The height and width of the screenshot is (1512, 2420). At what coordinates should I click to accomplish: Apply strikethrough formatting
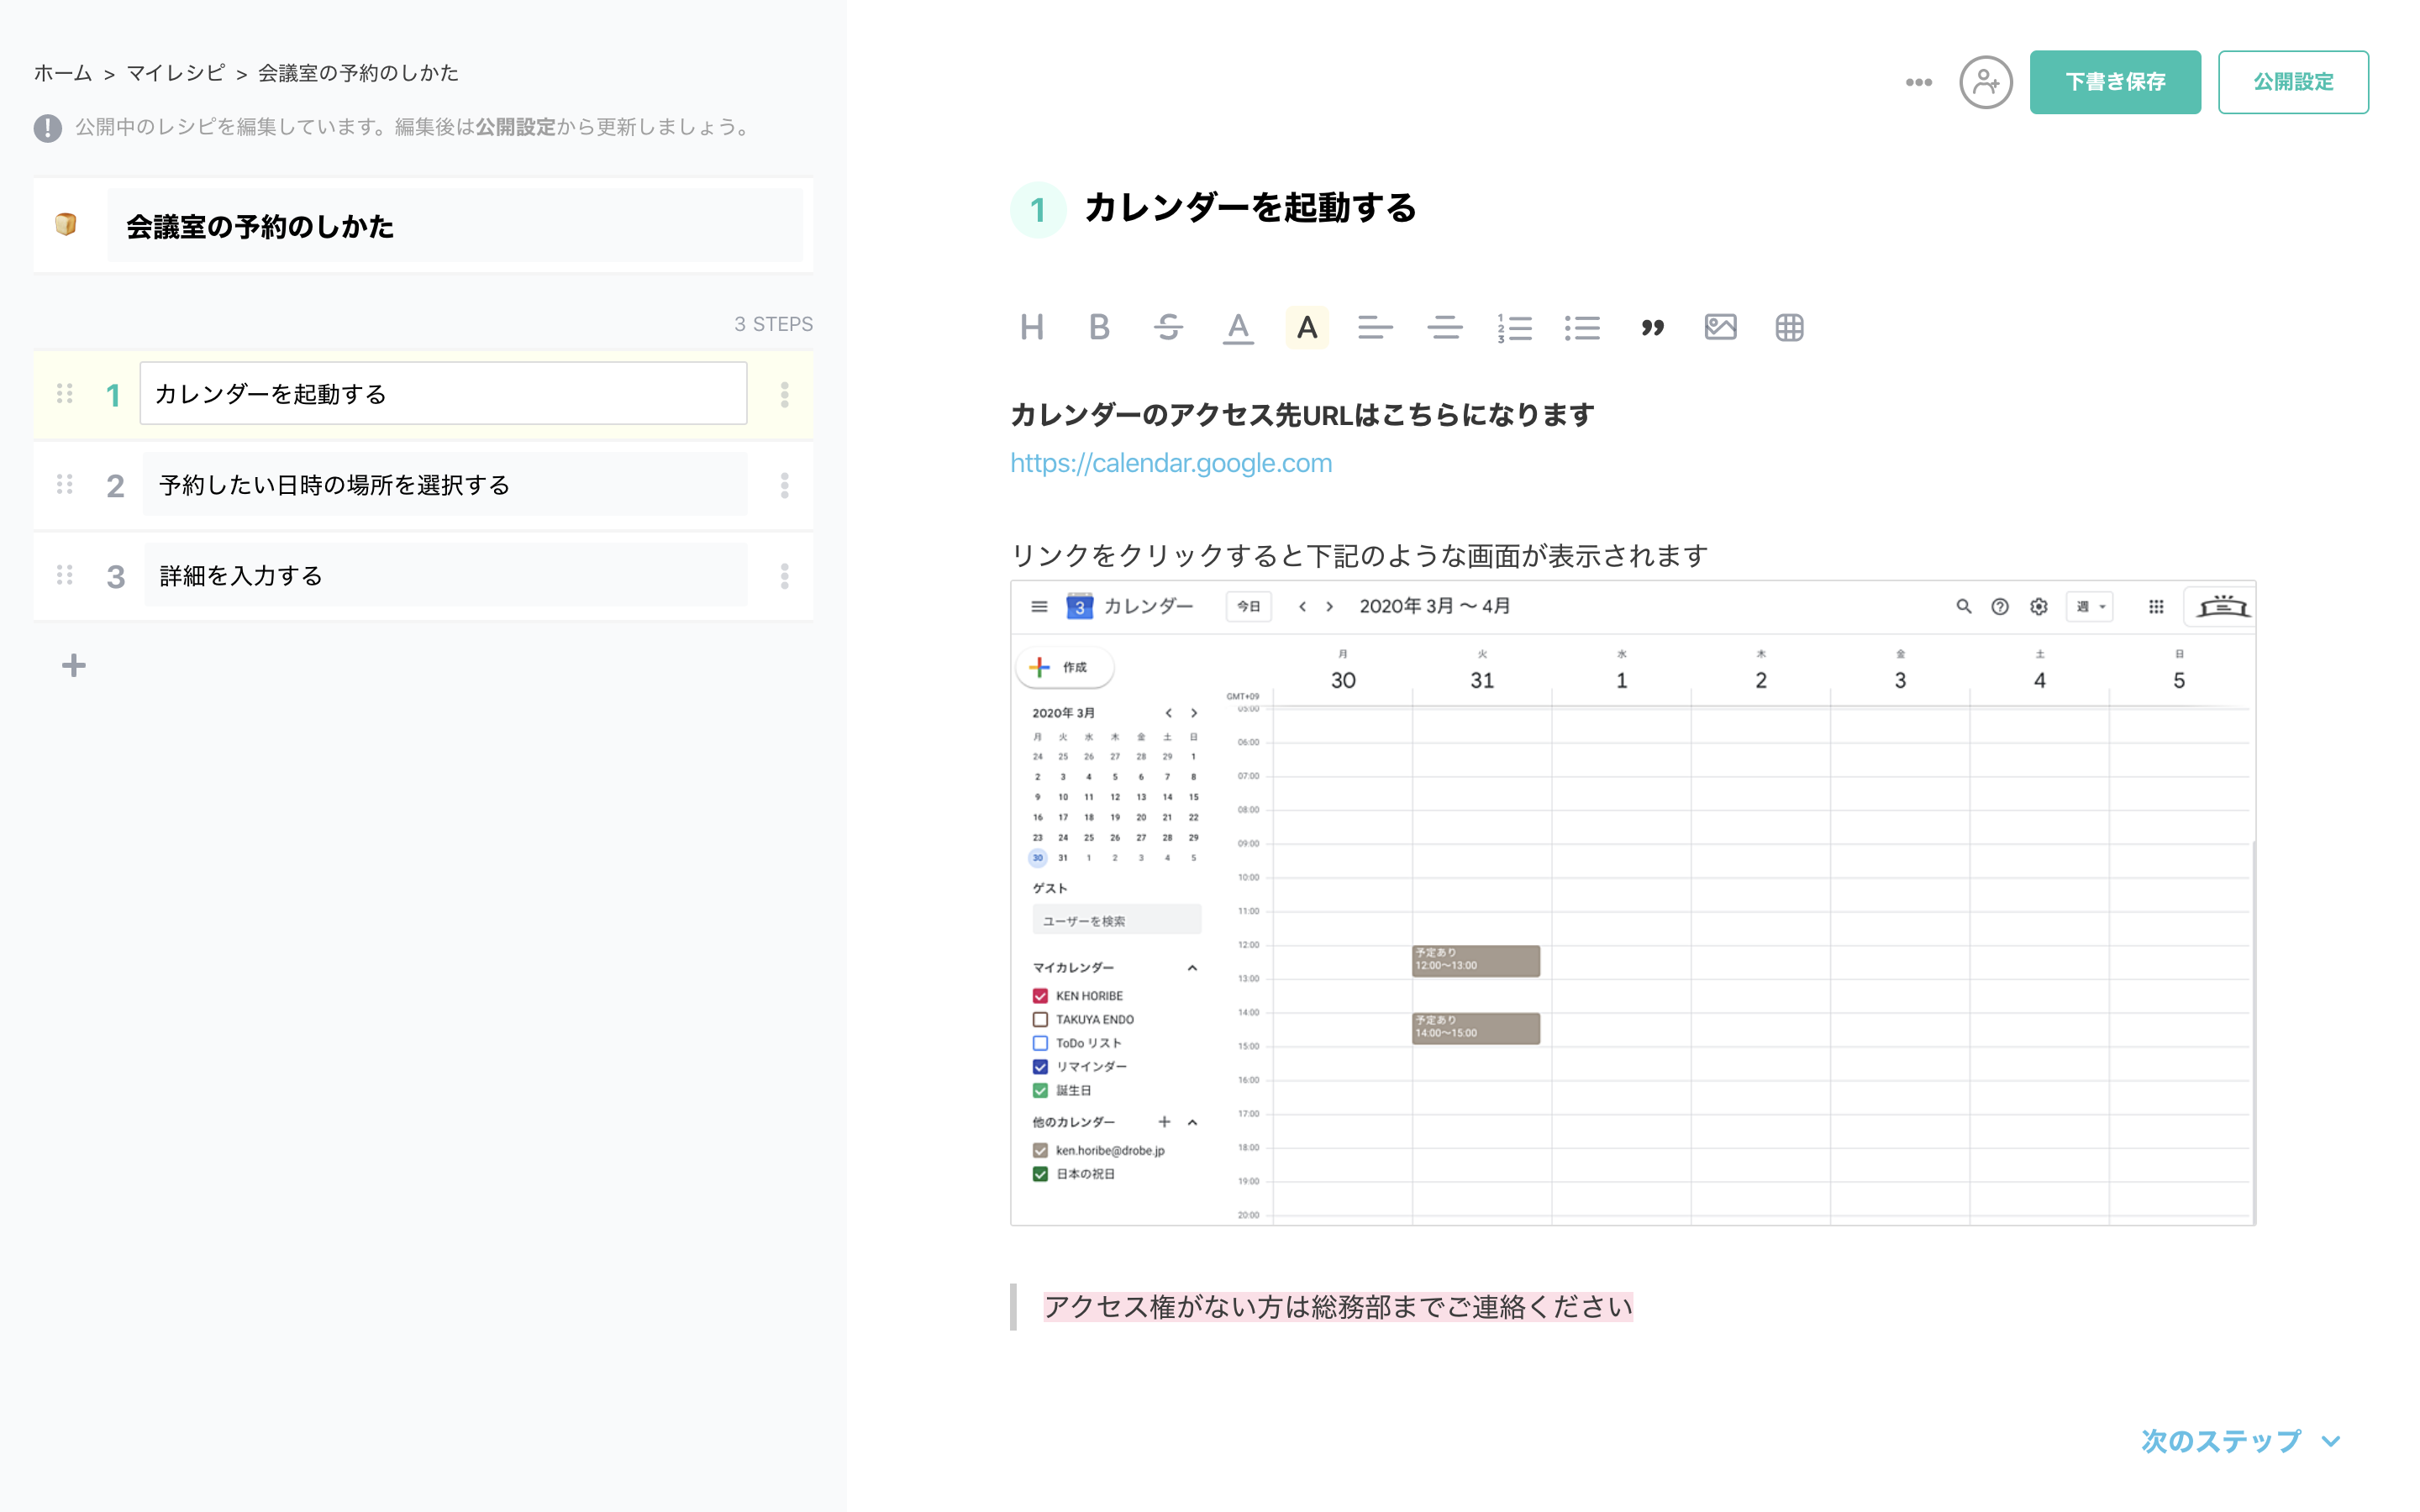[1168, 327]
